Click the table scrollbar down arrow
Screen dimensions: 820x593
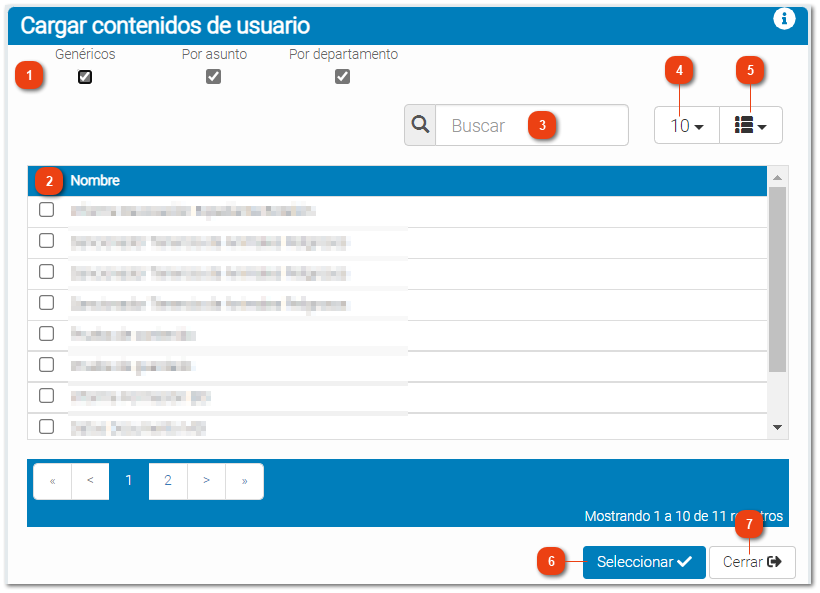(778, 427)
